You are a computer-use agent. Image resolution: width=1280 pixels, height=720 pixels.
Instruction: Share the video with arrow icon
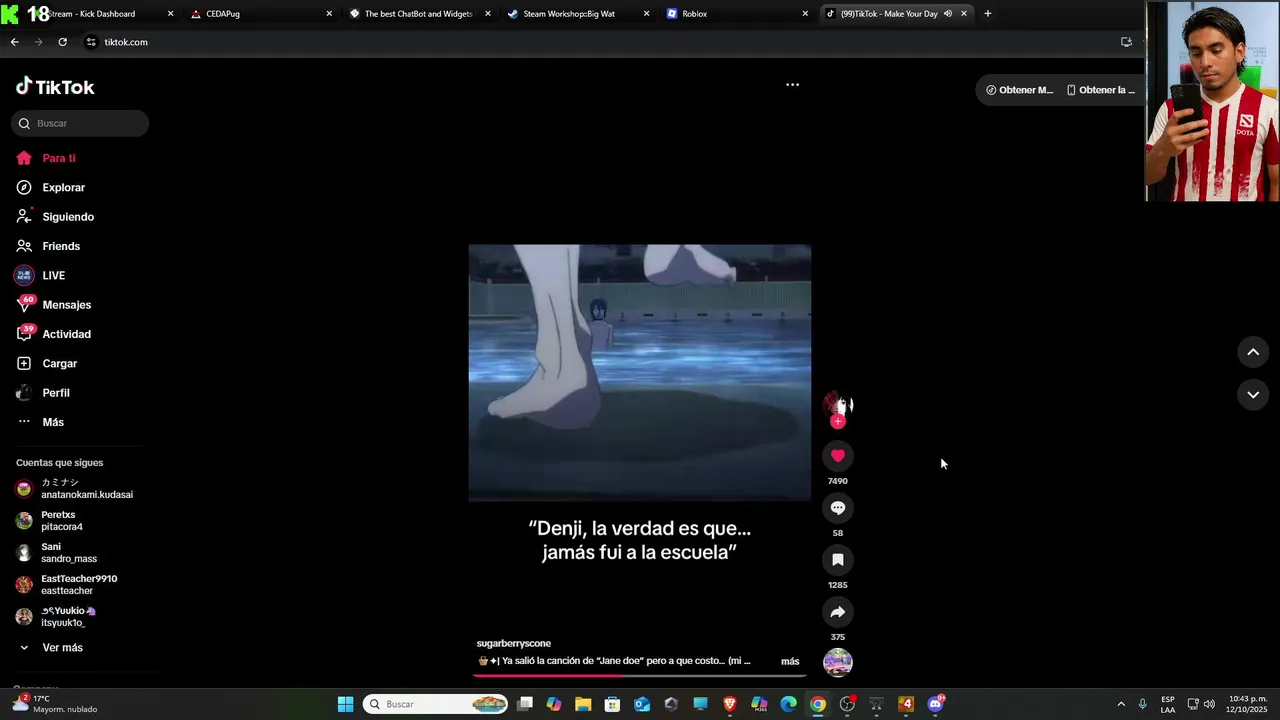(x=838, y=612)
